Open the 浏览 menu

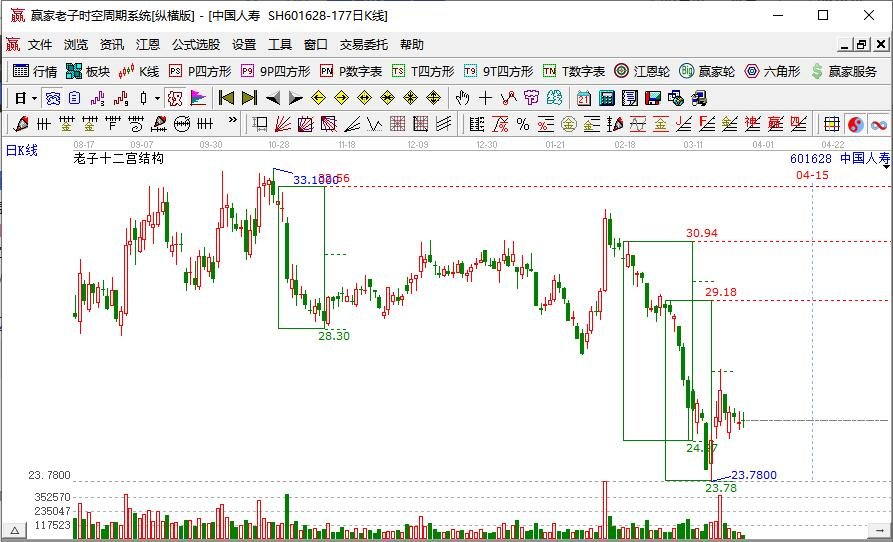76,44
